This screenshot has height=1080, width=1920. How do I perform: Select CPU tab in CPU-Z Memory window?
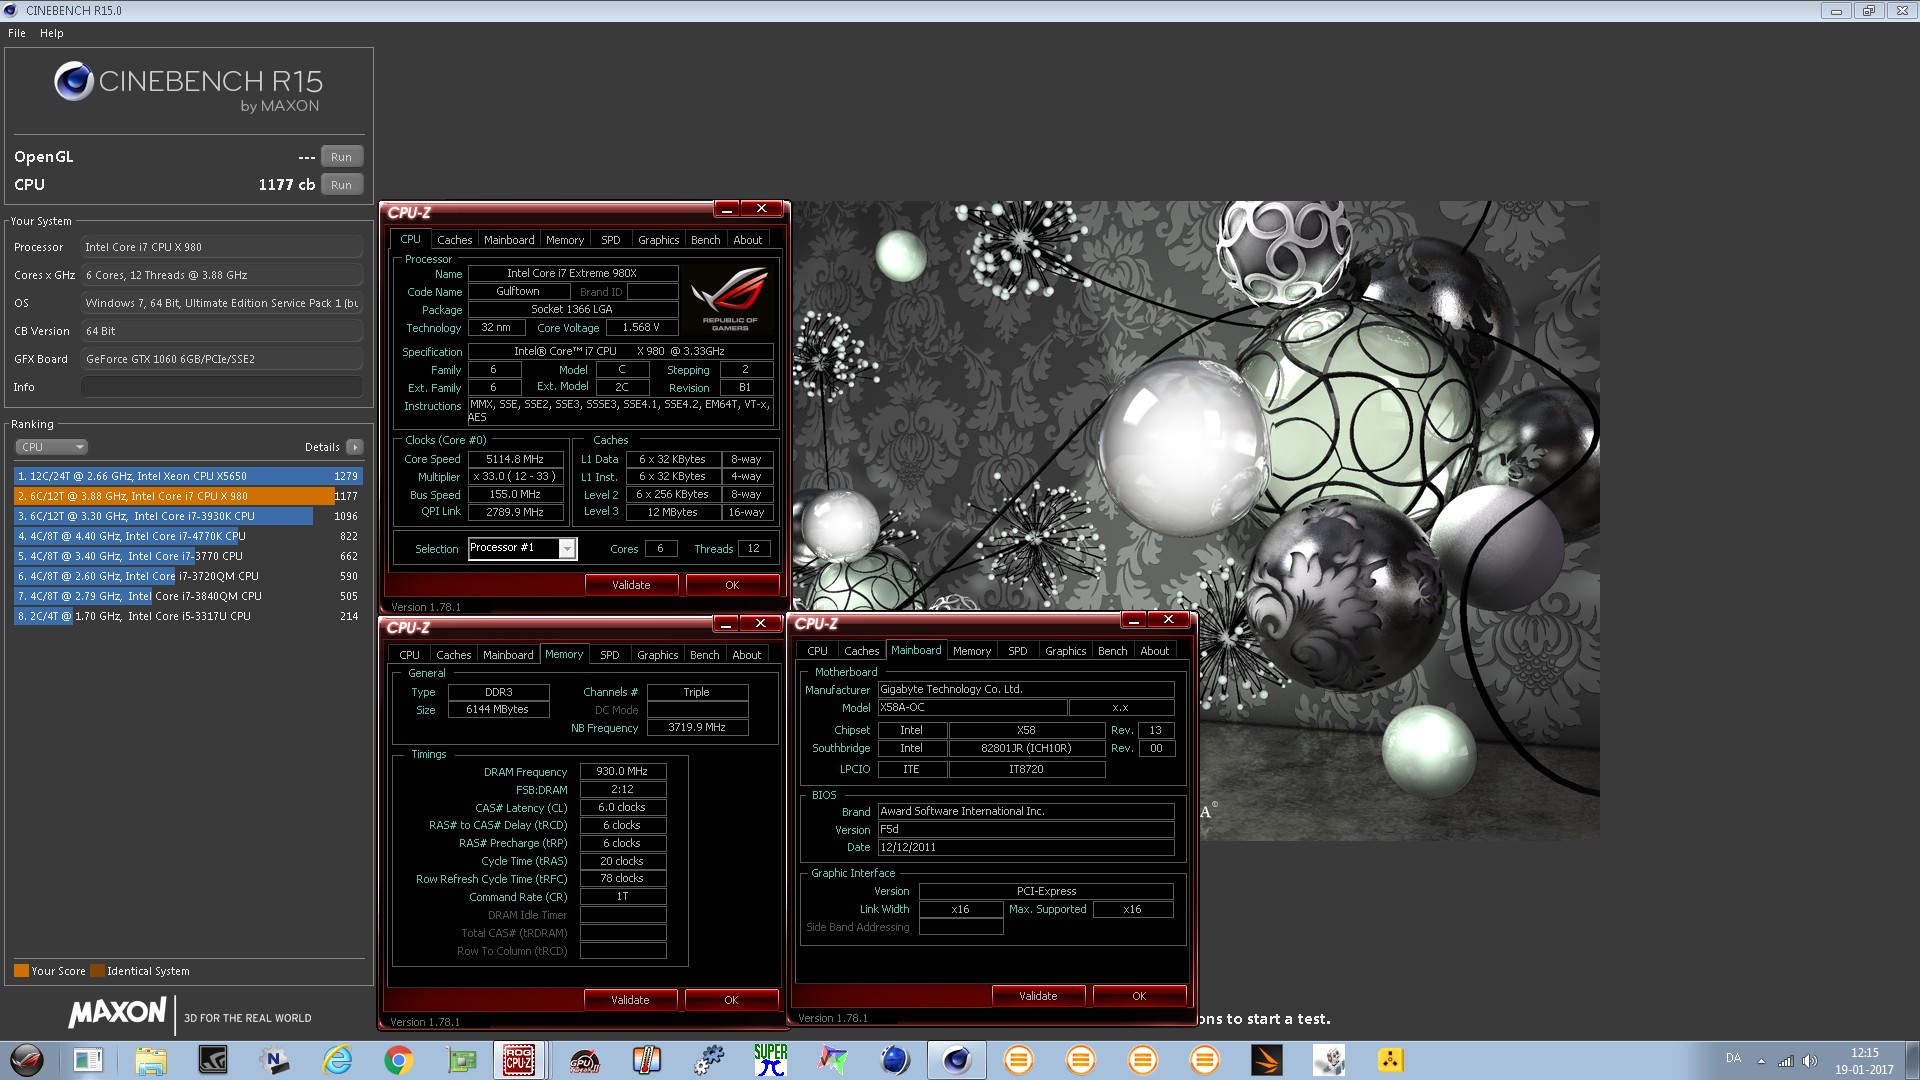point(410,655)
